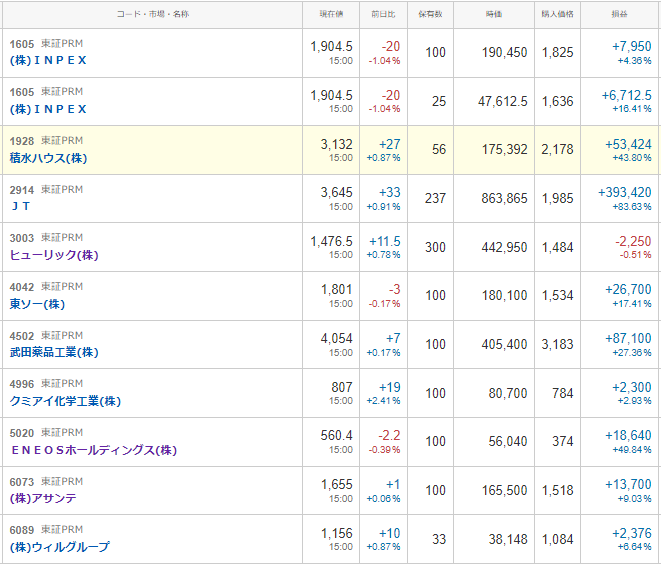Viewport: 661px width, 564px height.
Task: Open the ヒューリック(株) stock link
Action: (54, 255)
